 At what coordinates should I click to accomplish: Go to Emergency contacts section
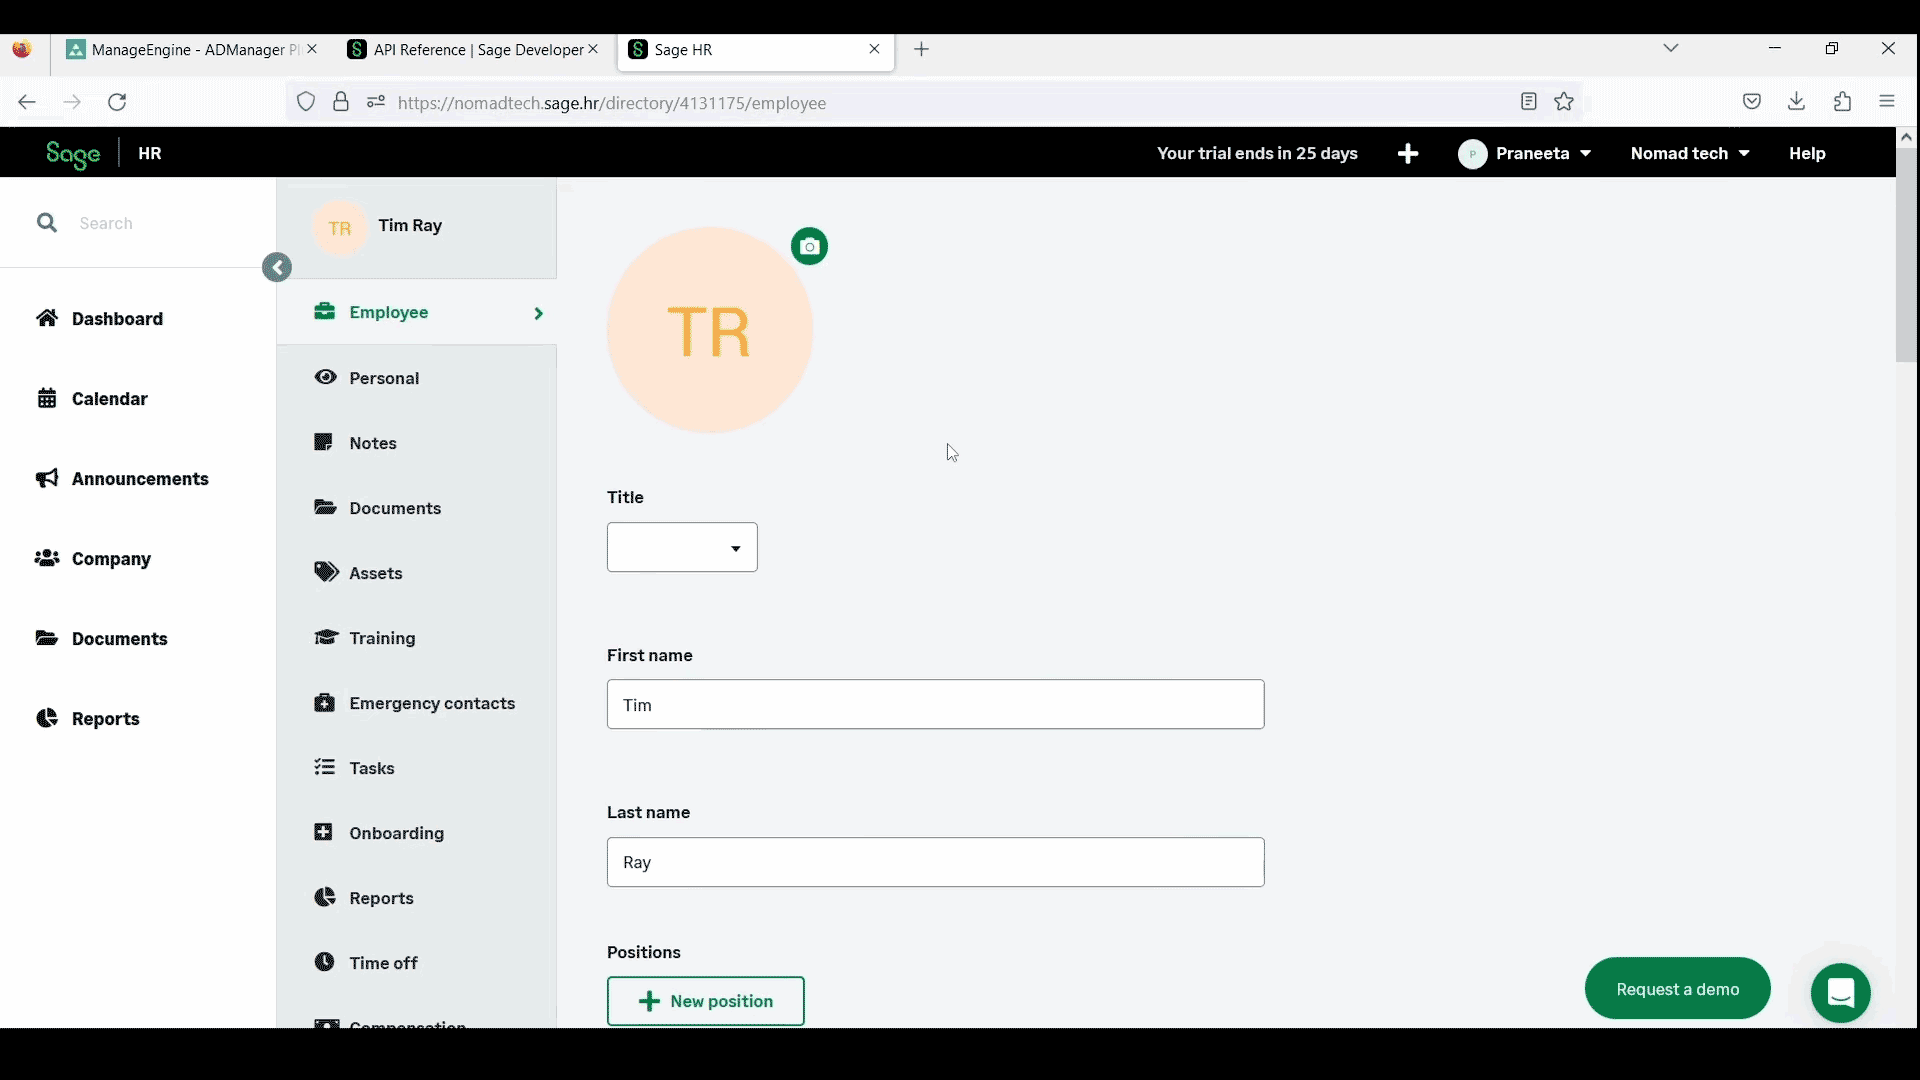432,704
